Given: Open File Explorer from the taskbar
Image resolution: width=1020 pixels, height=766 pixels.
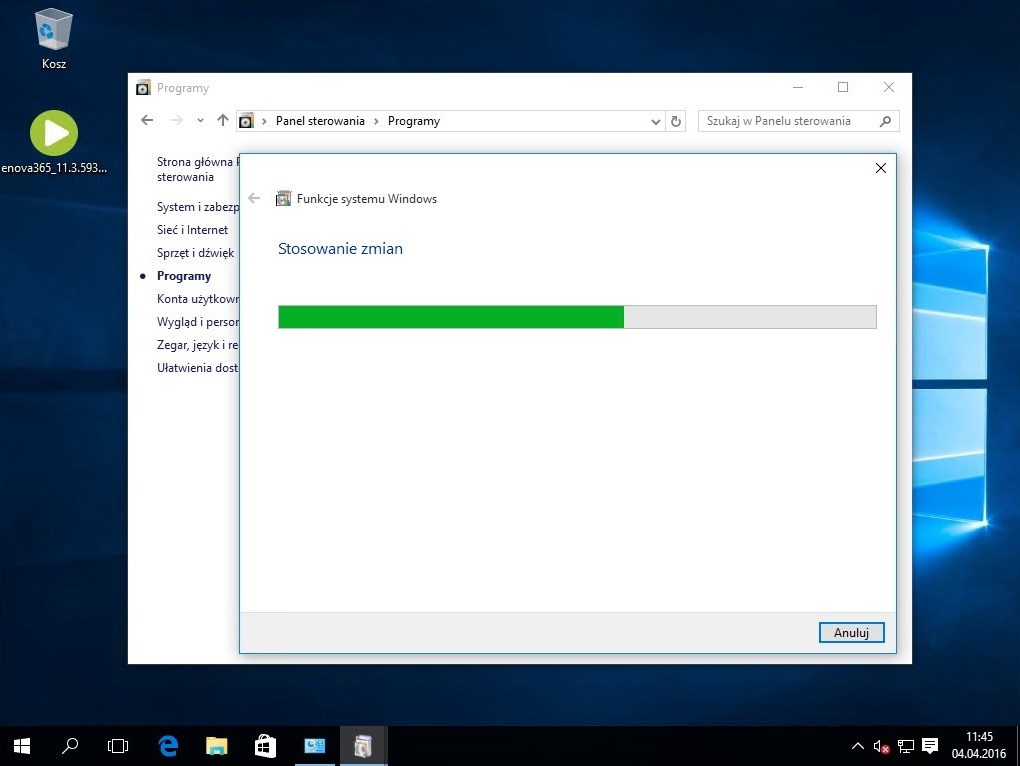Looking at the screenshot, I should [x=216, y=745].
